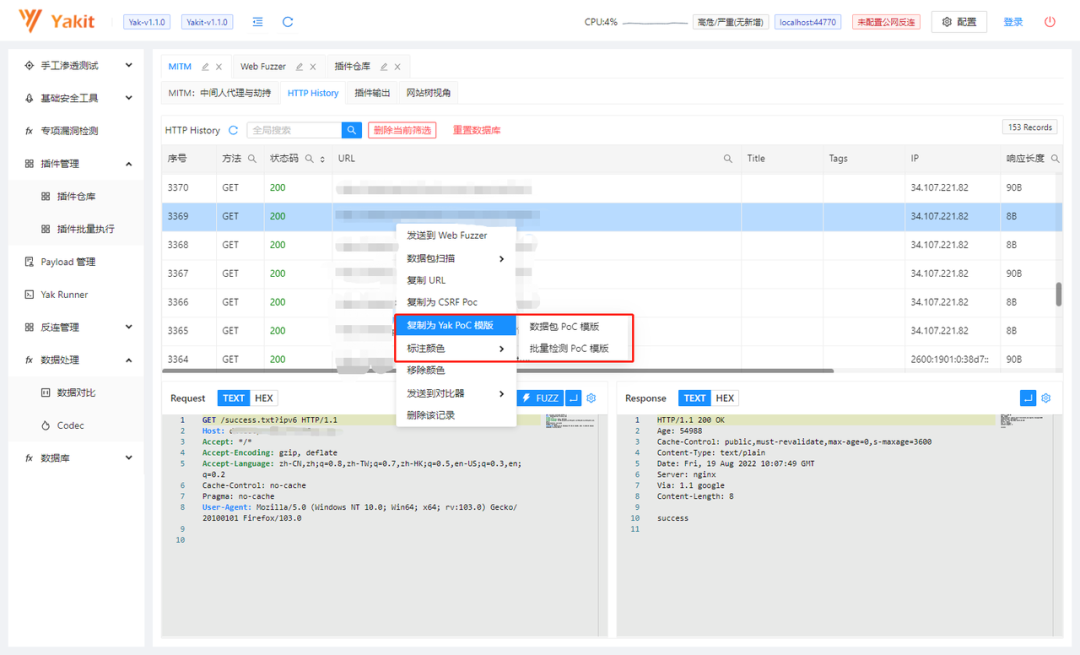Switch Response view to HEX

725,398
